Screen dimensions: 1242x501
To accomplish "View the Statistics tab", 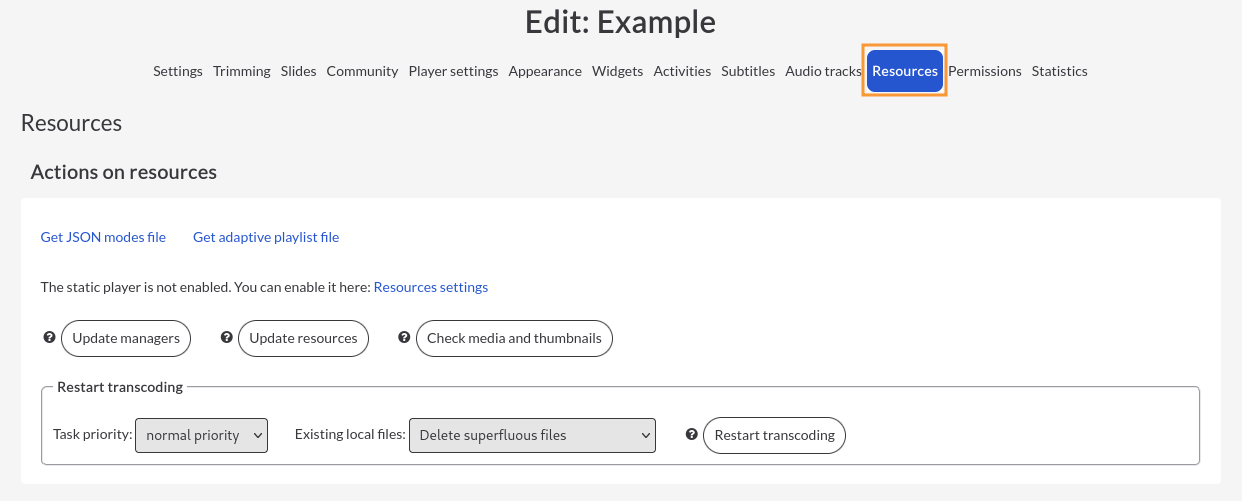I will tap(1060, 71).
